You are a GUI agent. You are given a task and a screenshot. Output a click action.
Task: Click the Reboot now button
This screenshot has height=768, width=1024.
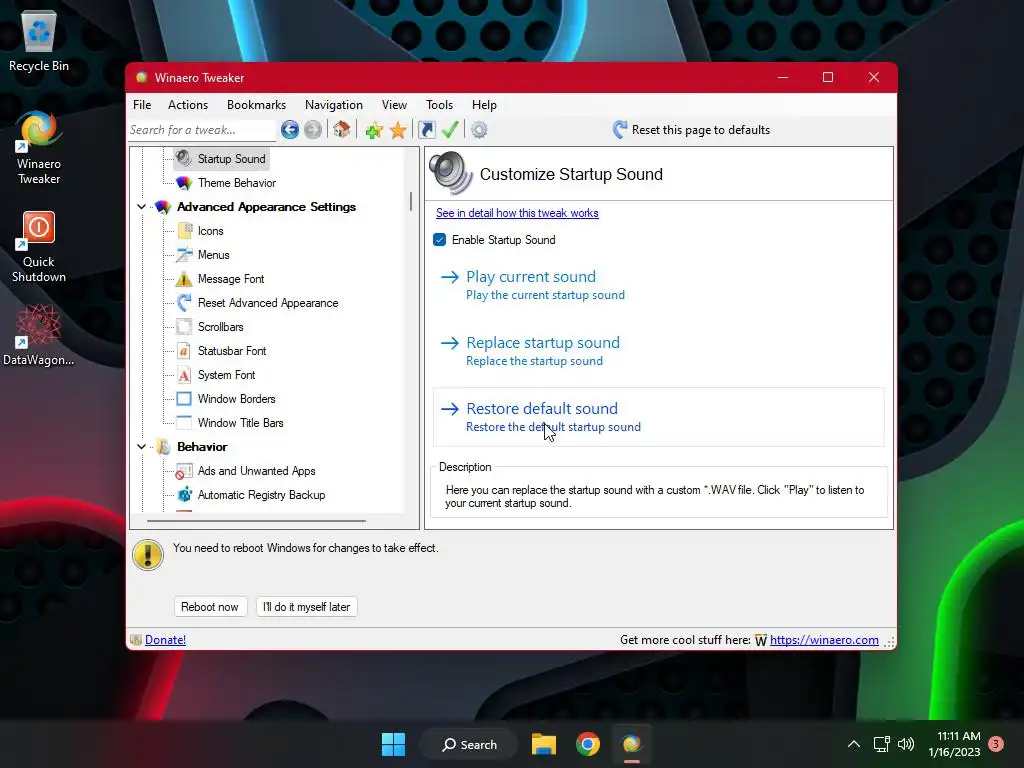[x=210, y=607]
